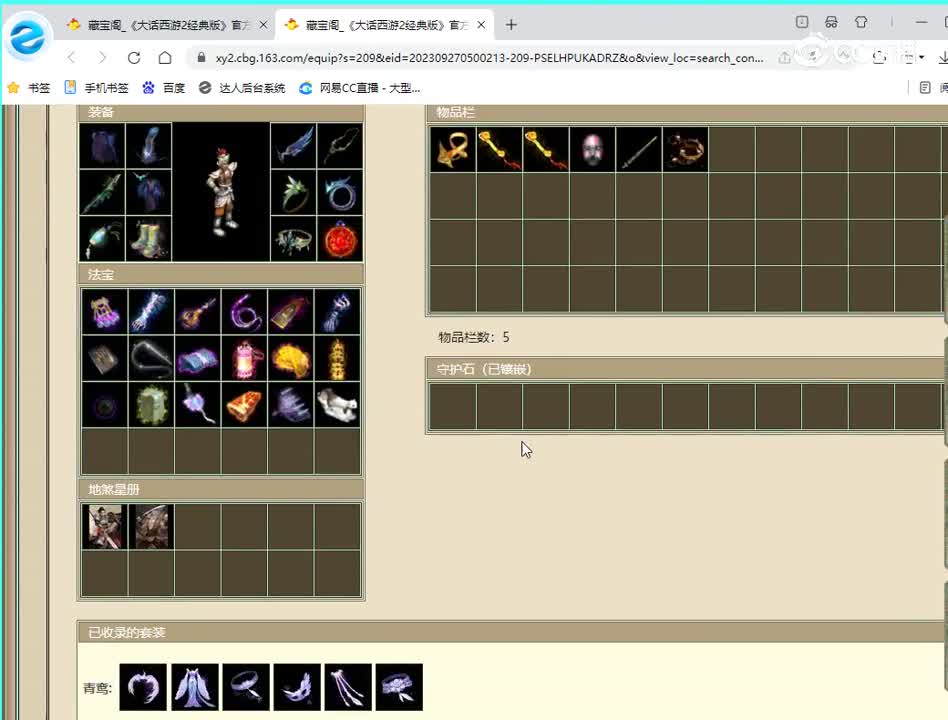Select the blue-purple folded cloth 法宝
Viewport: 948px width, 720px height.
pos(198,358)
